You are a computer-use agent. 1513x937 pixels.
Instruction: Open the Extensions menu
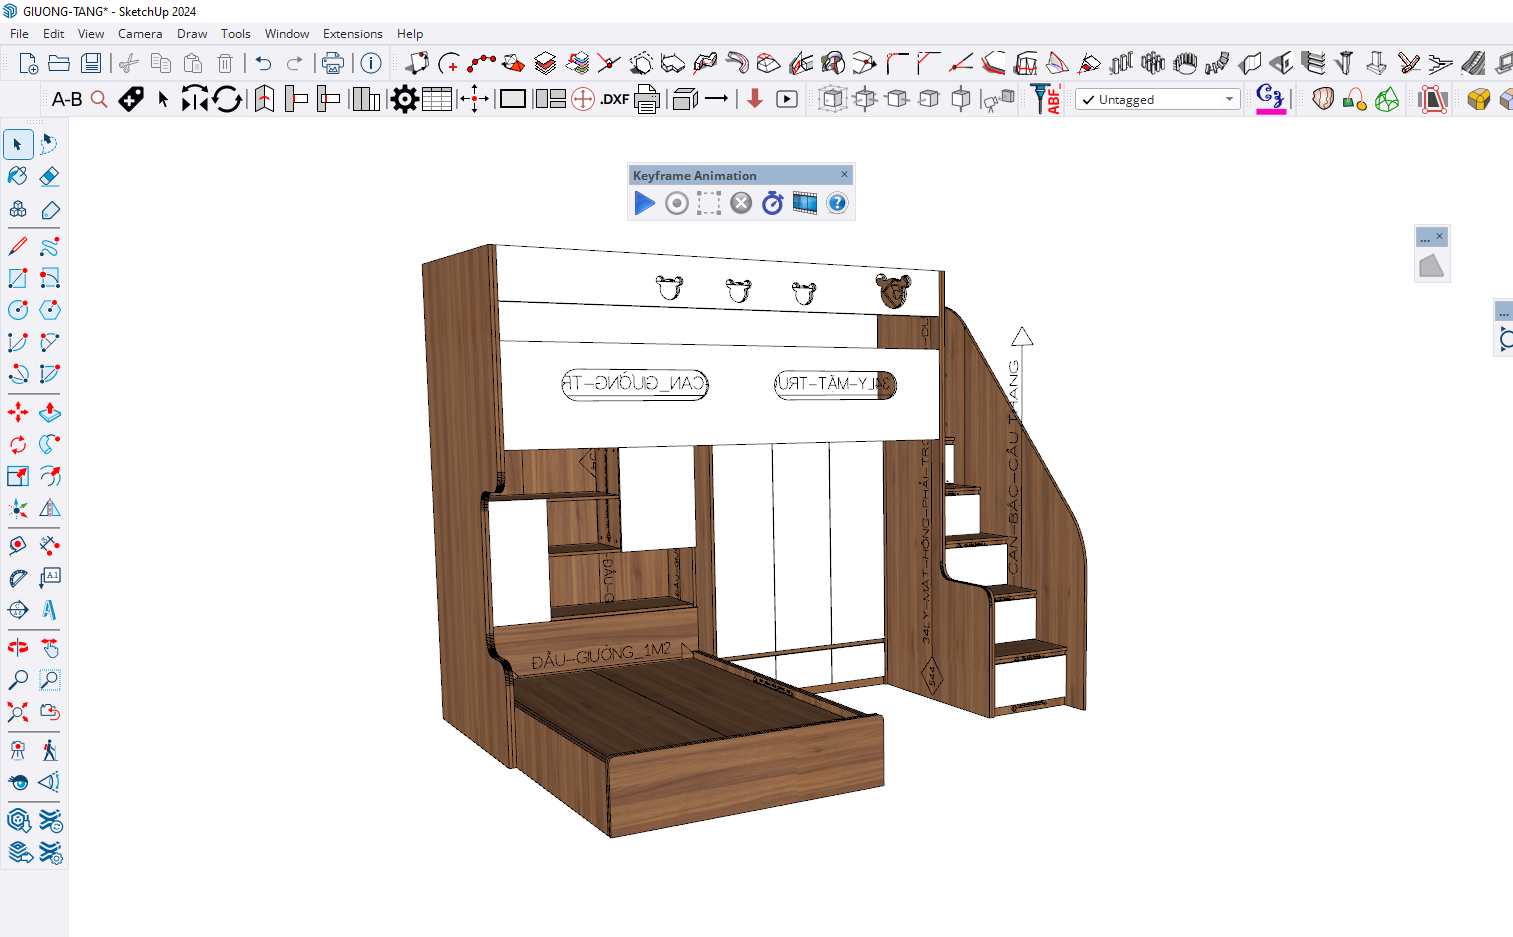(352, 33)
